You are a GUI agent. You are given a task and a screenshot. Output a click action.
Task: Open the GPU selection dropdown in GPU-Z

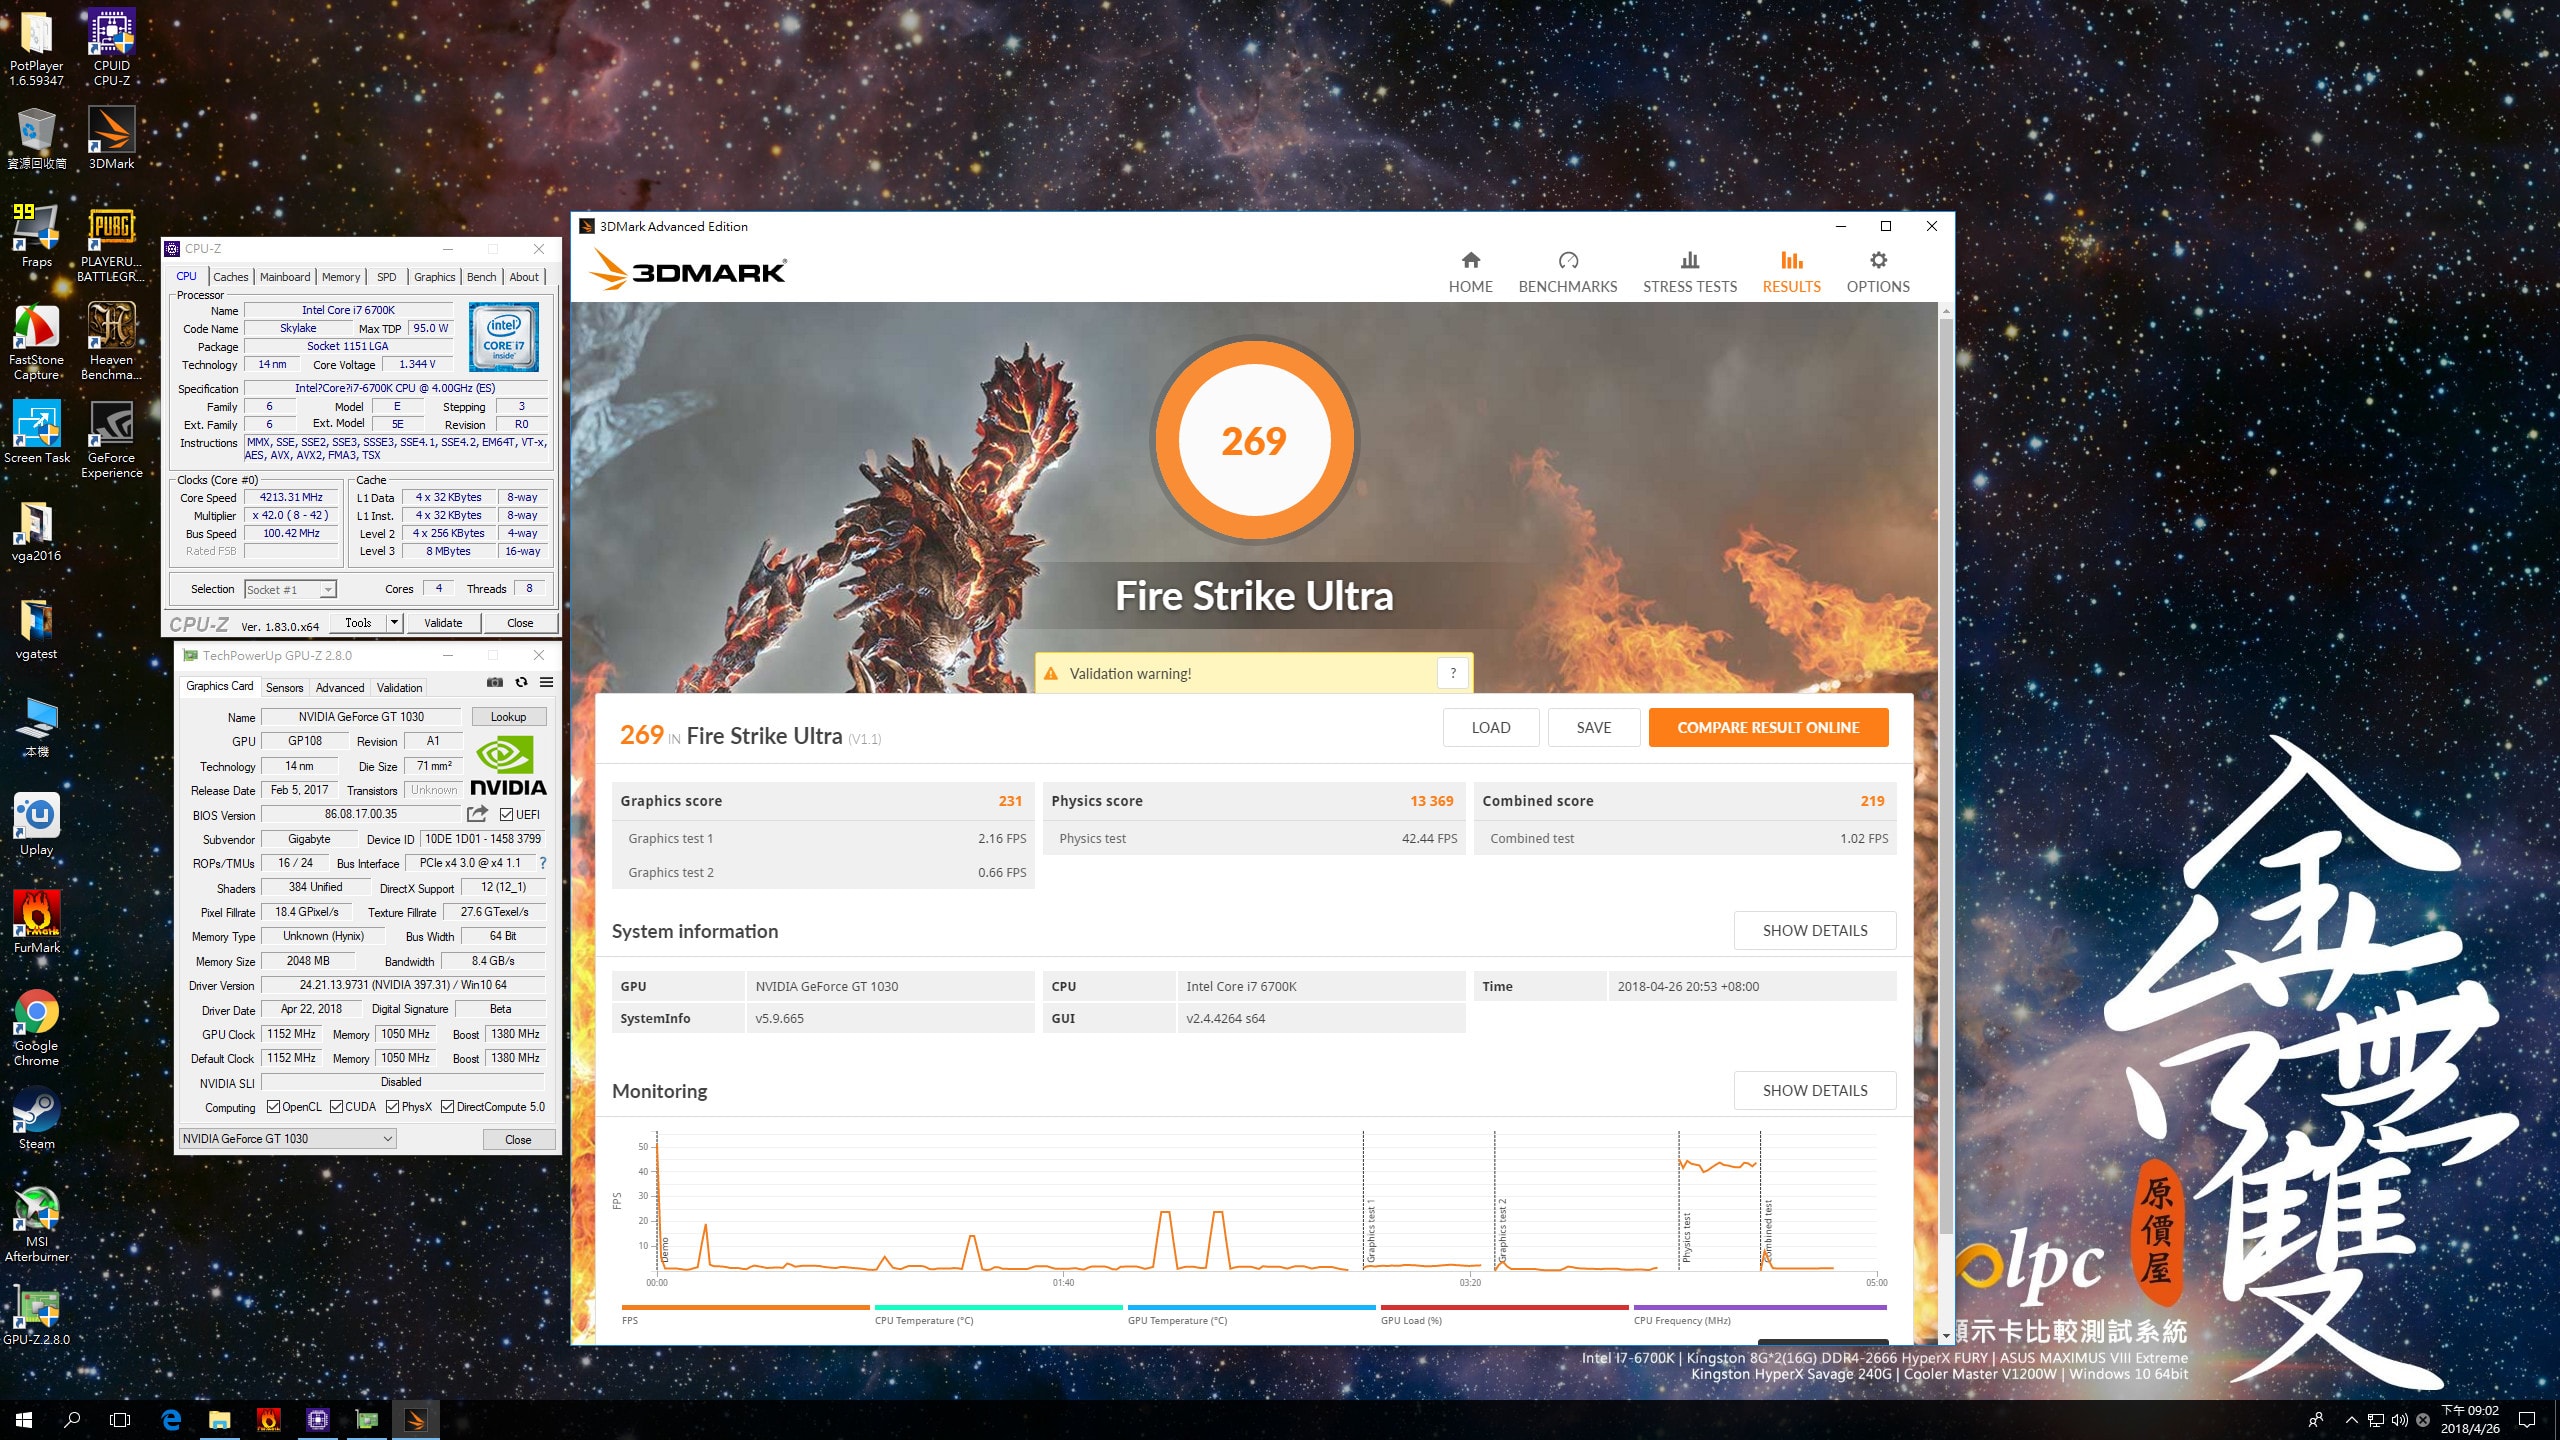[x=287, y=1139]
